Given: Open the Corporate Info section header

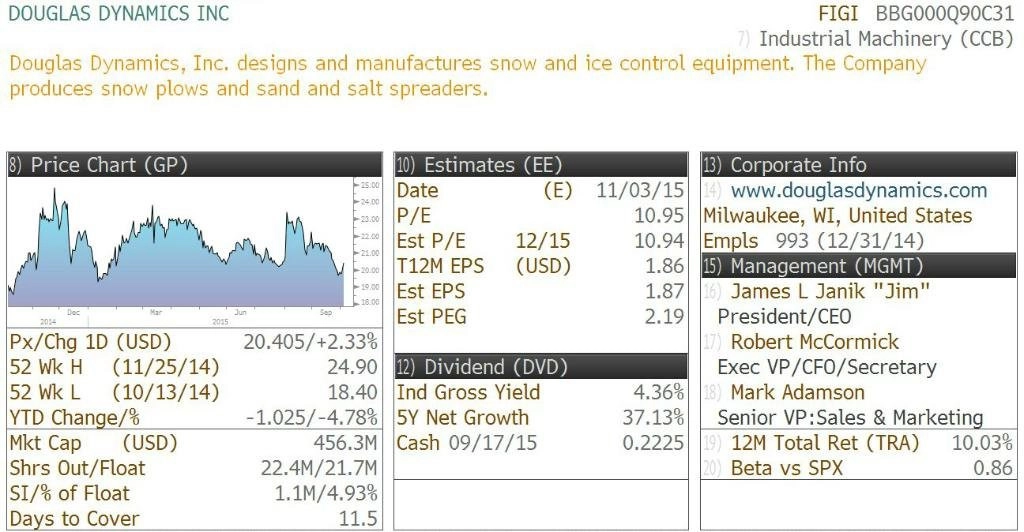Looking at the screenshot, I should (x=859, y=165).
